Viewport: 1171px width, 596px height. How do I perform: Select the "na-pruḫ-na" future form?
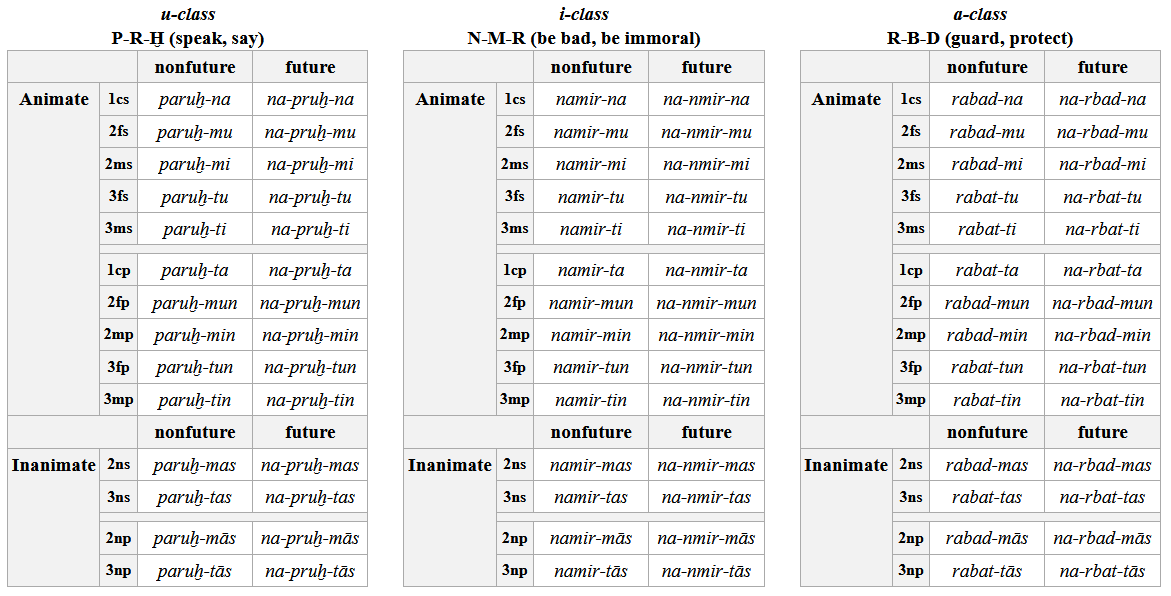click(310, 99)
